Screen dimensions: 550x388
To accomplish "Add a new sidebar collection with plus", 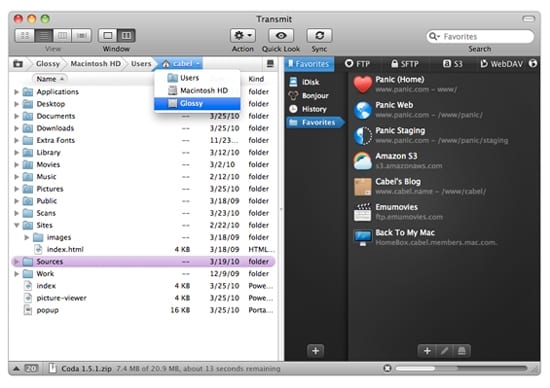I will point(315,351).
